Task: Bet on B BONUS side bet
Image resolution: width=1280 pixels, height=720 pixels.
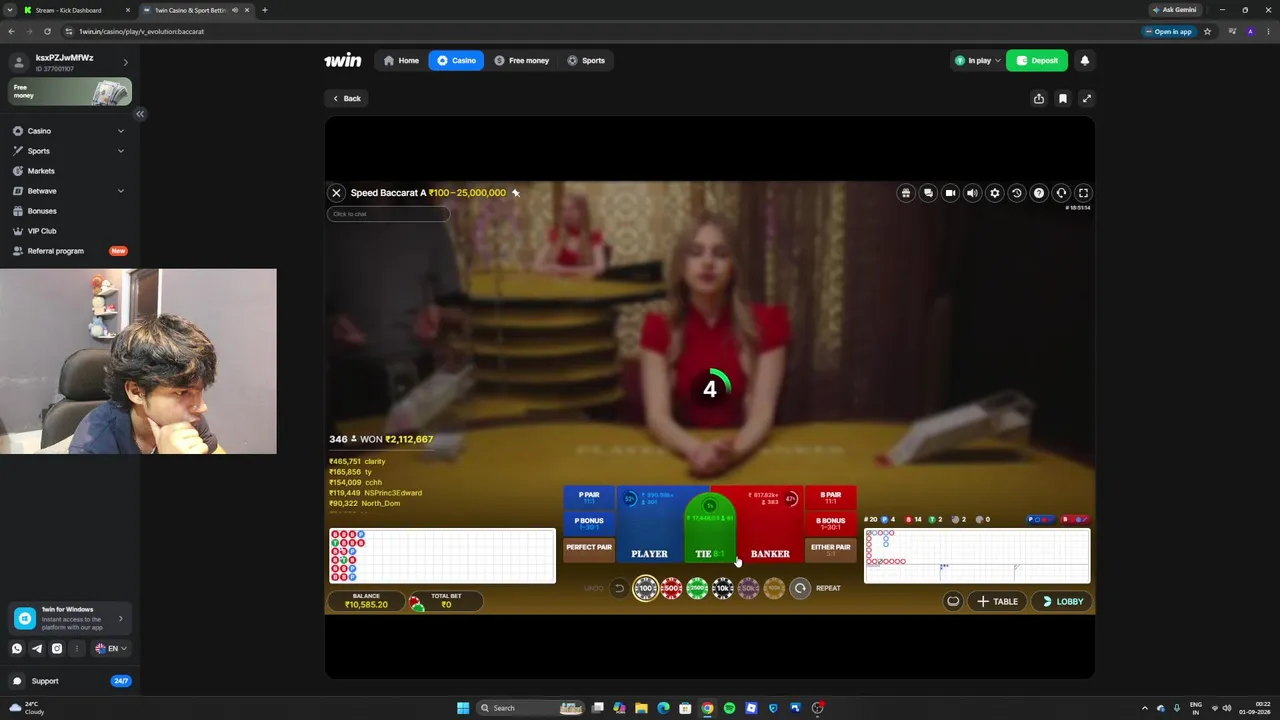Action: click(831, 523)
